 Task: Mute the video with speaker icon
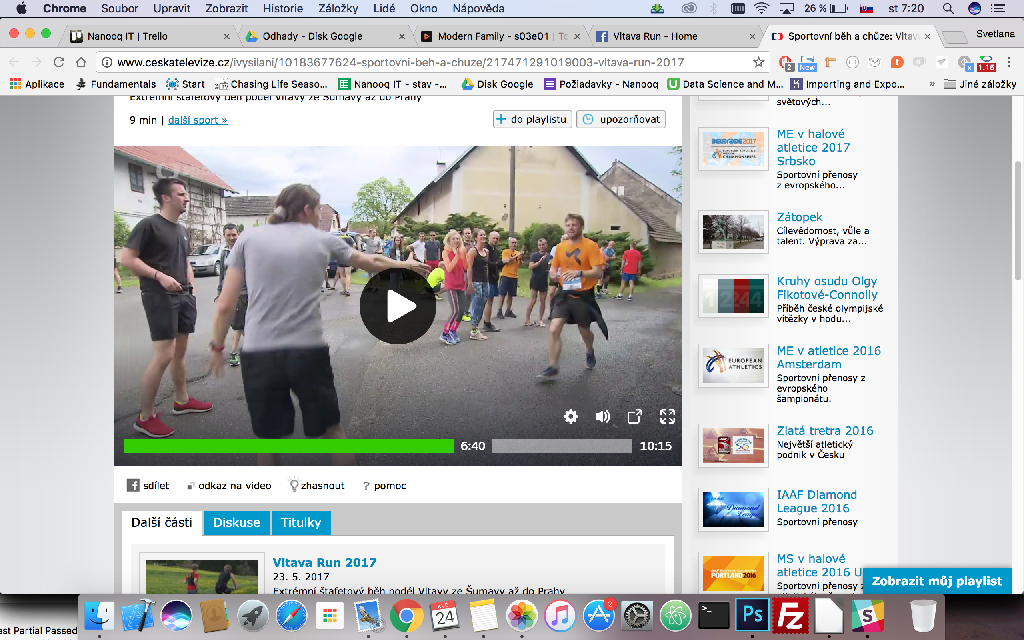pyautogui.click(x=603, y=417)
